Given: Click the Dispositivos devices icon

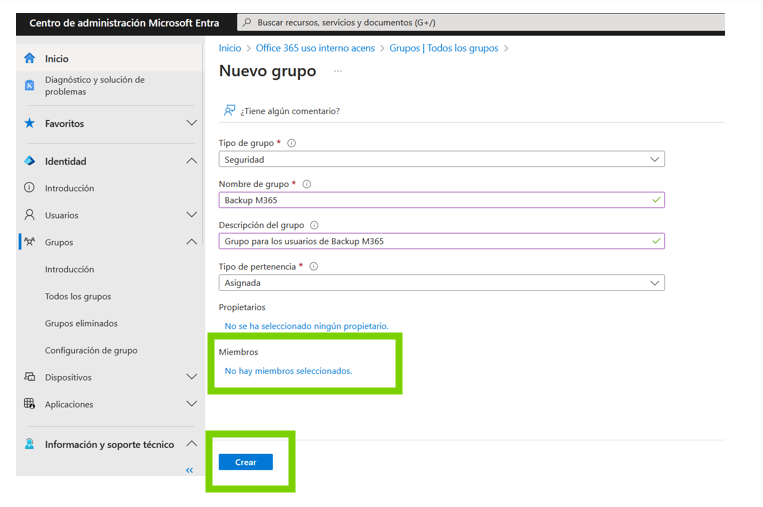Looking at the screenshot, I should point(29,377).
